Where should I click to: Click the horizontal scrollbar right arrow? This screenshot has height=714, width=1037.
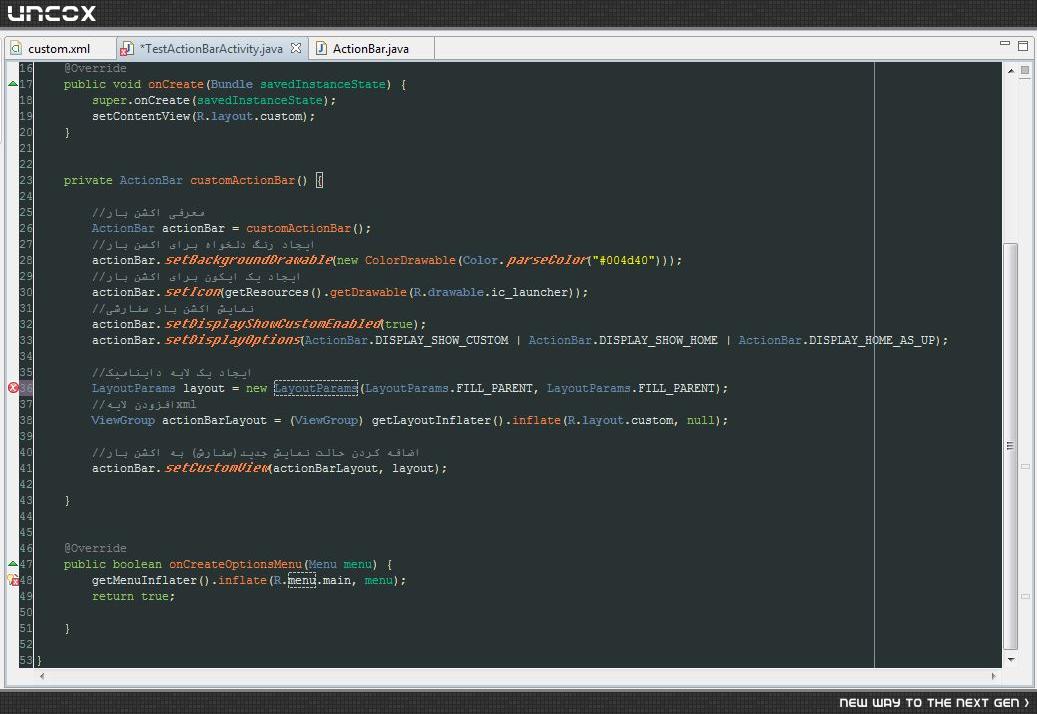(x=993, y=676)
